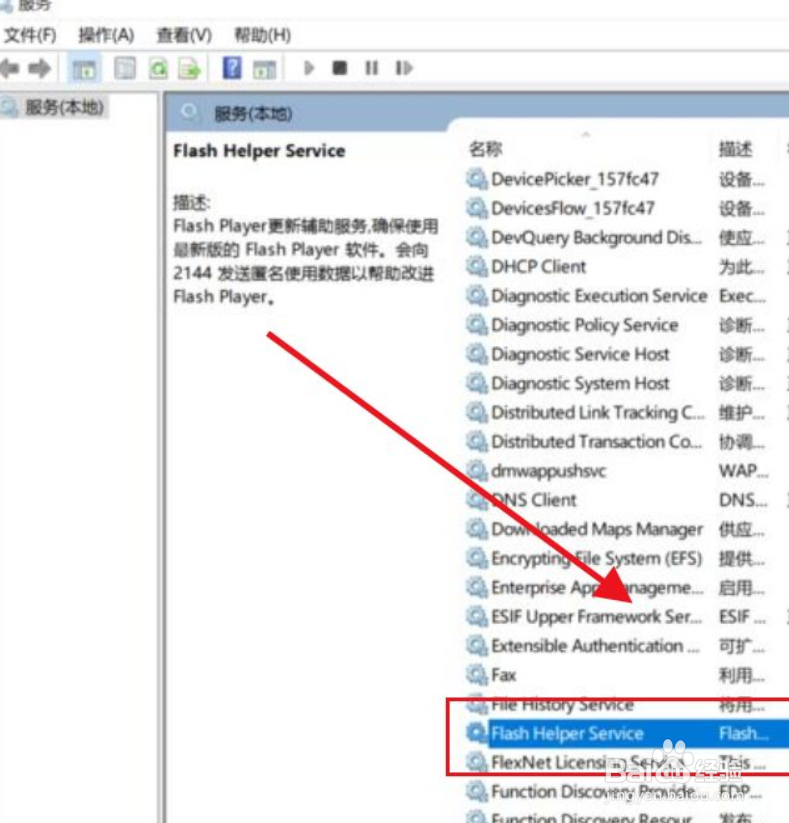Select Diagnostic System Host row

tap(580, 383)
